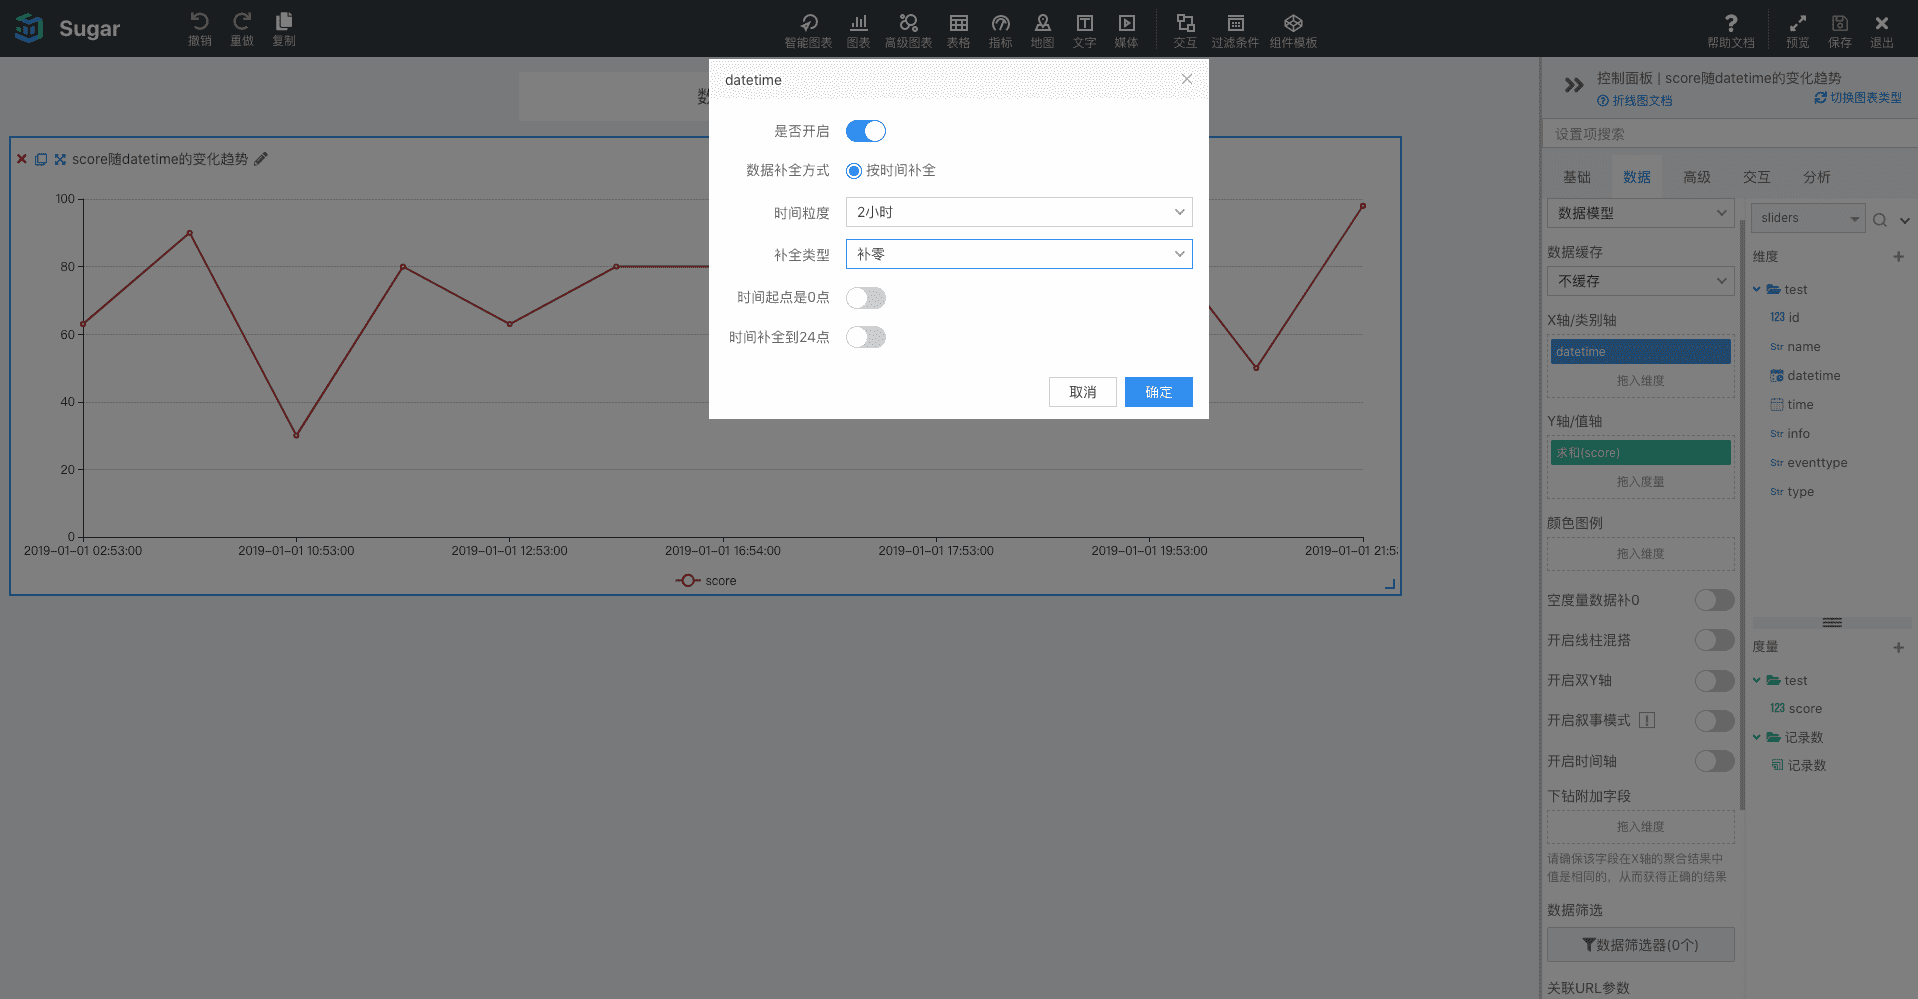1918x999 pixels.
Task: Open the 时间粒度 dropdown showing 2小时
Action: pyautogui.click(x=1018, y=212)
